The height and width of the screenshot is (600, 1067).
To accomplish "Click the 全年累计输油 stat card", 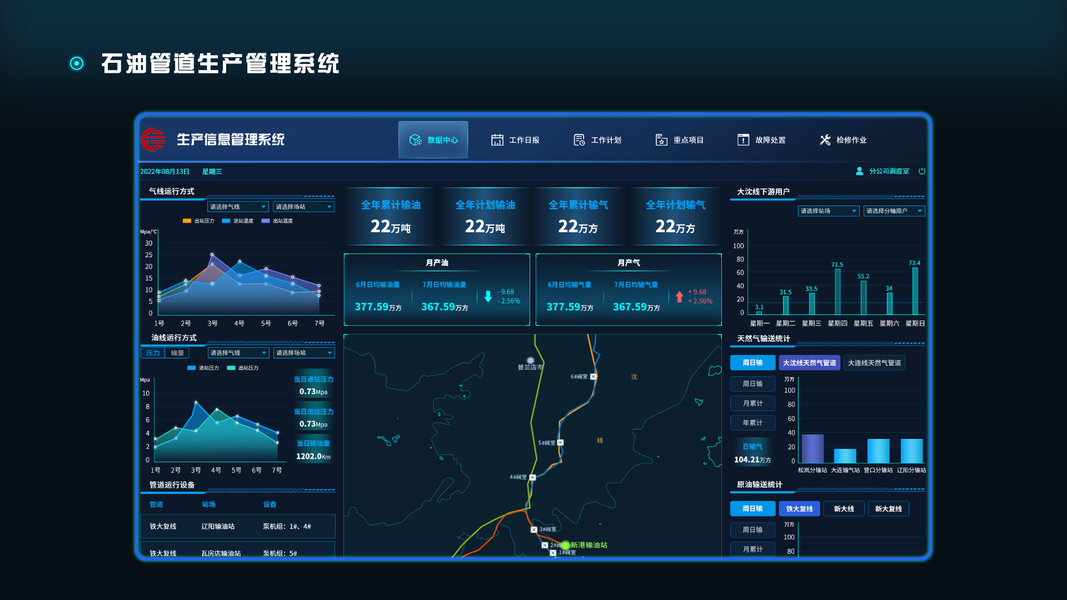I will tap(391, 216).
